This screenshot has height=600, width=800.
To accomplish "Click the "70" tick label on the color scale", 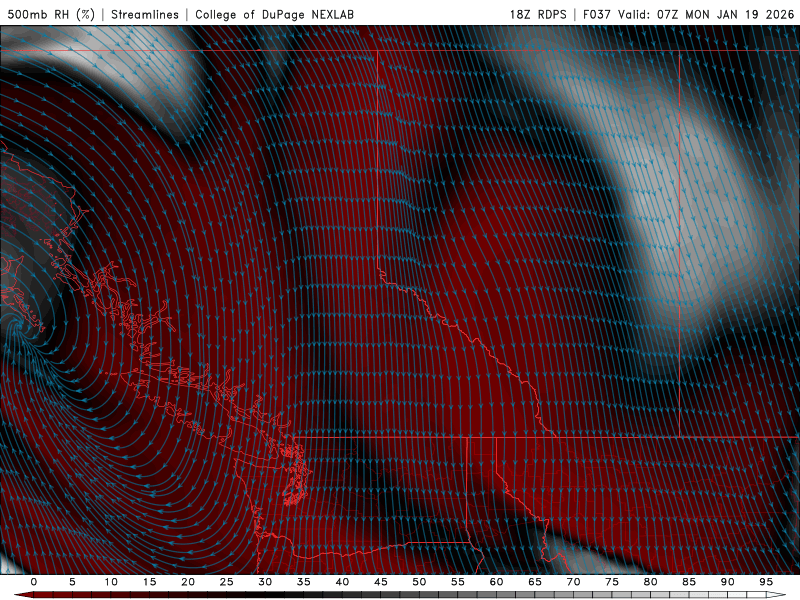I will (573, 582).
